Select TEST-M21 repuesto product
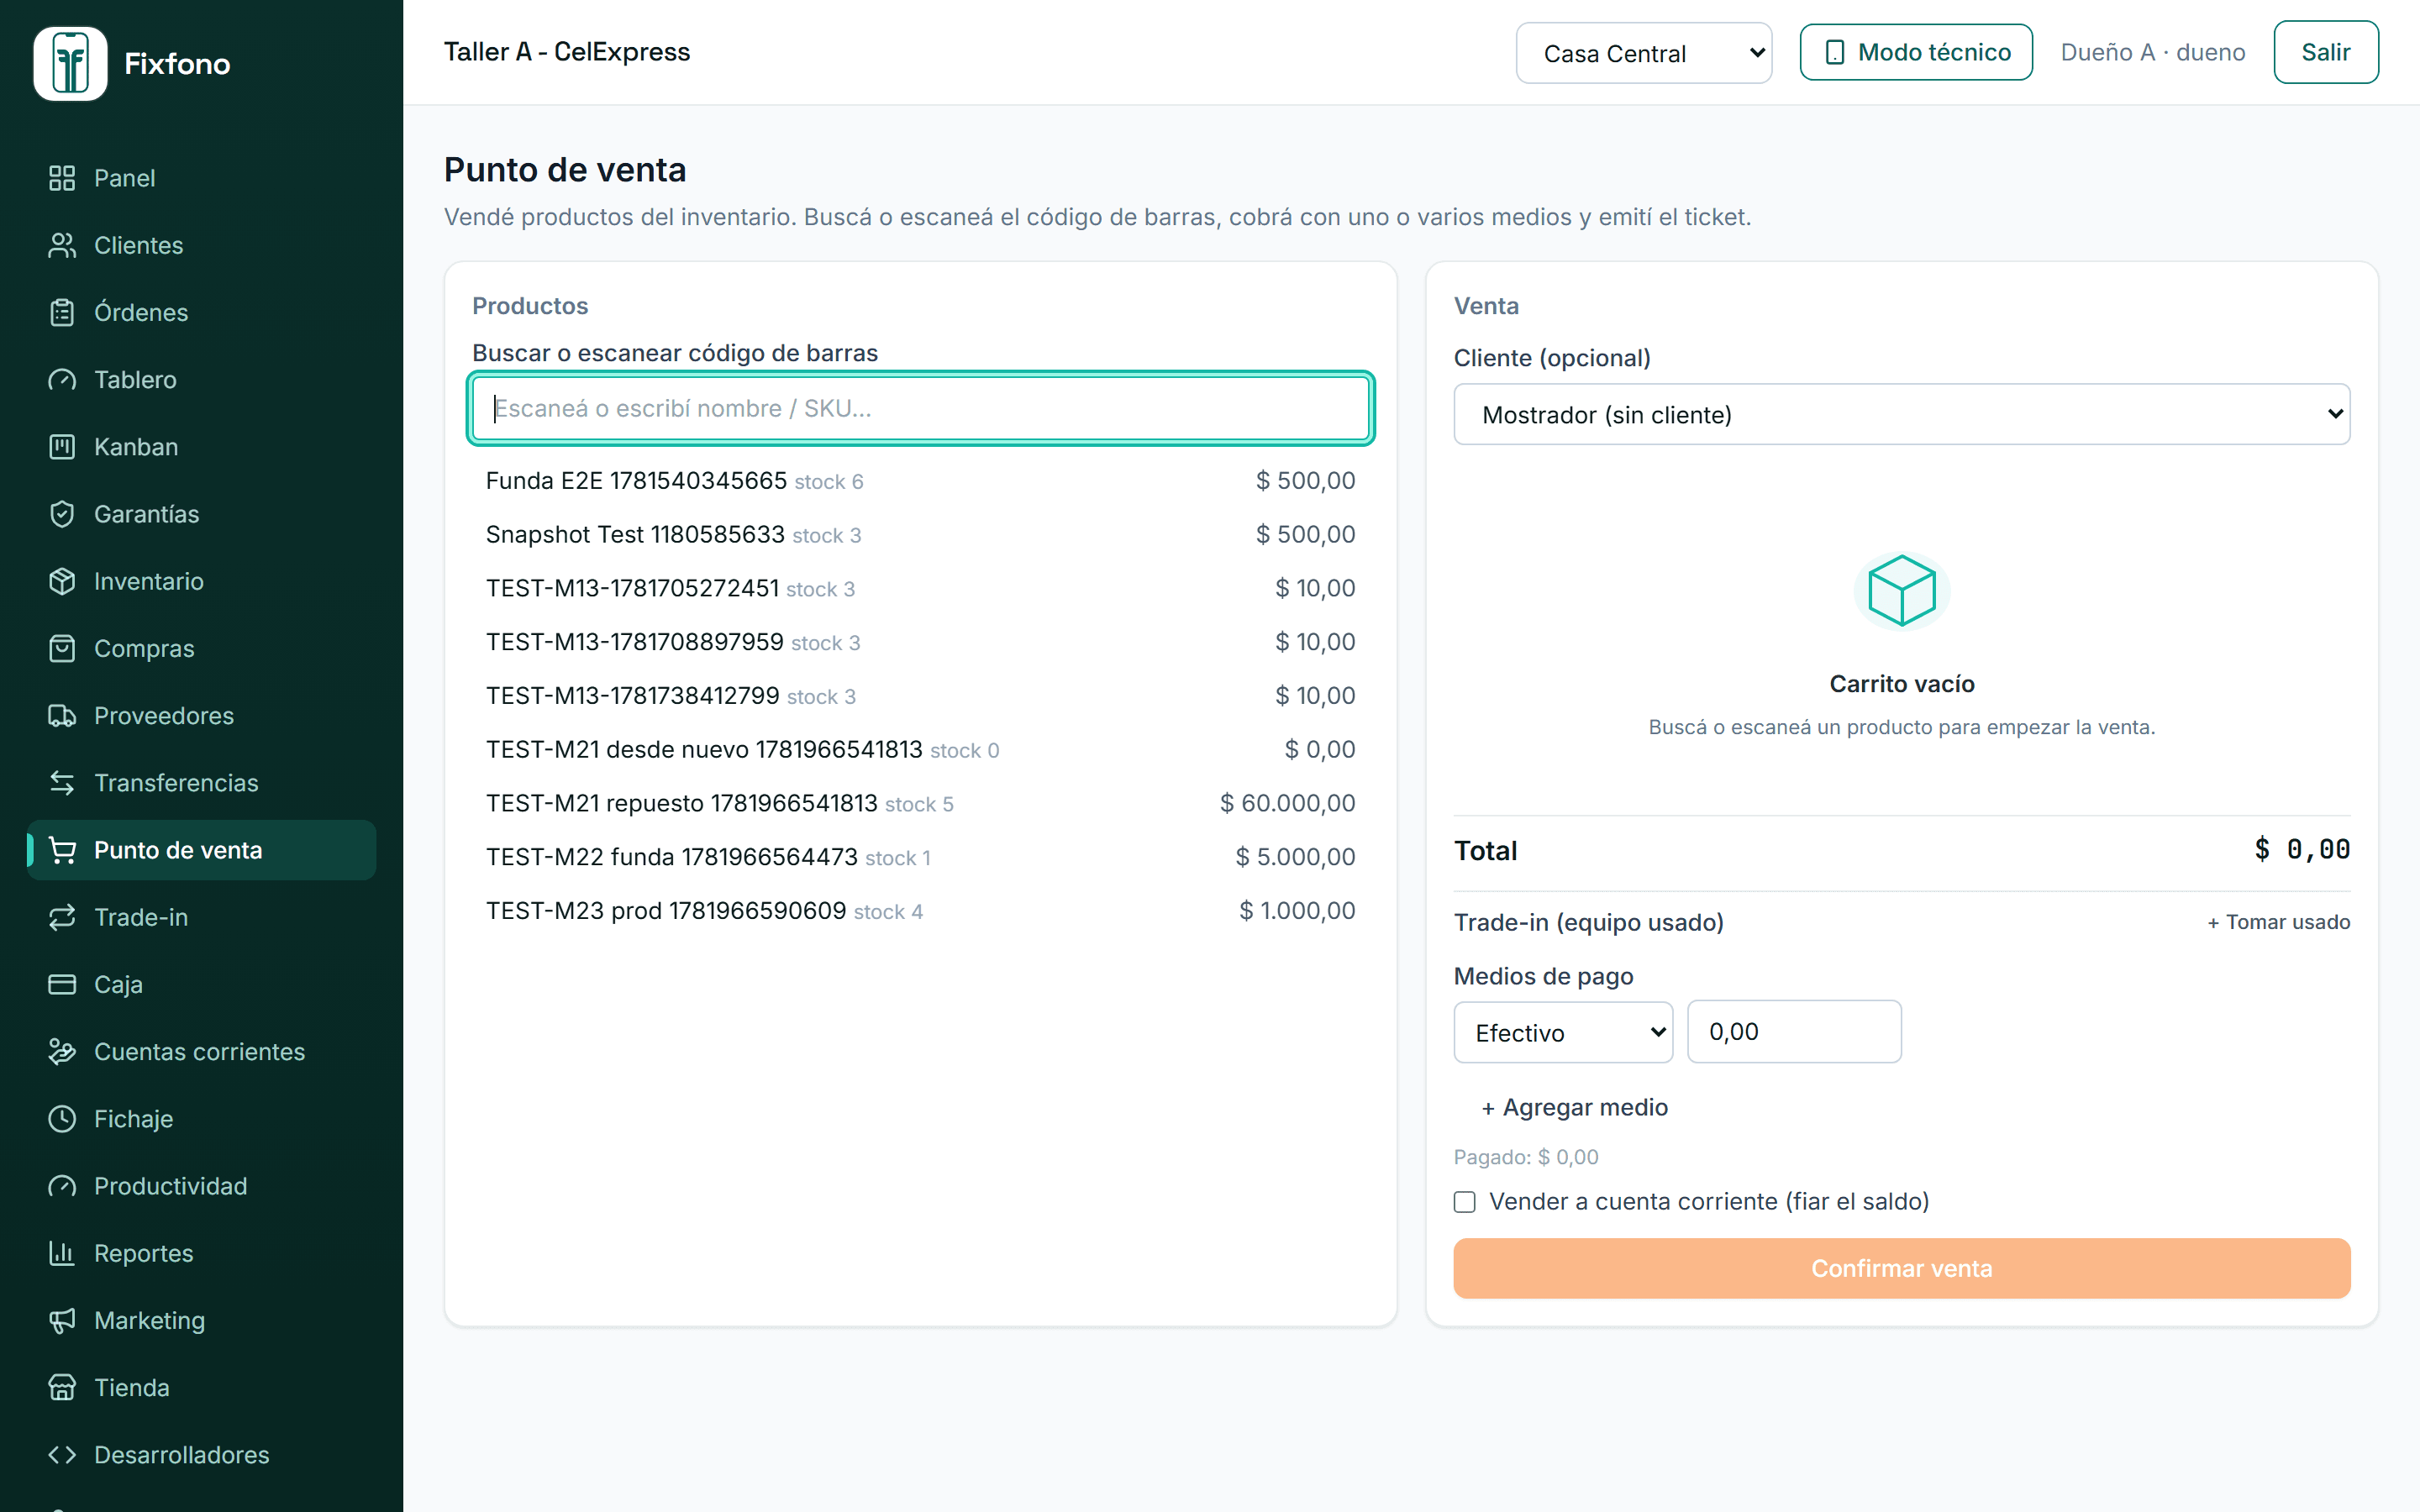 click(920, 803)
